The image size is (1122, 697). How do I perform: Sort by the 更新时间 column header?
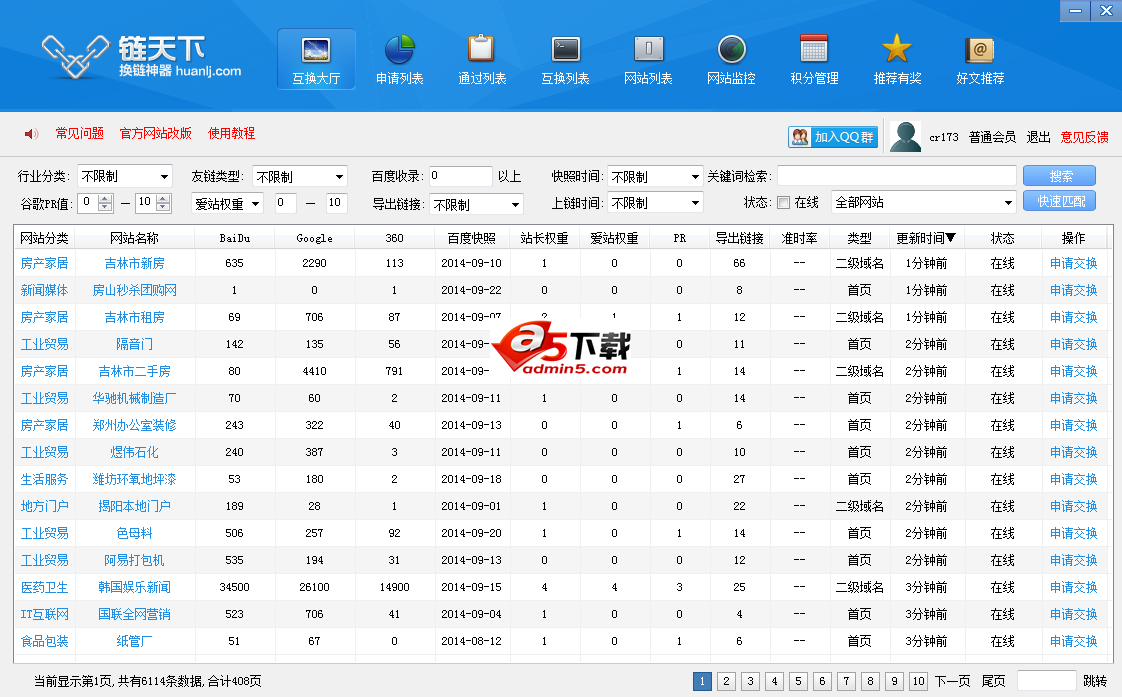pyautogui.click(x=925, y=239)
